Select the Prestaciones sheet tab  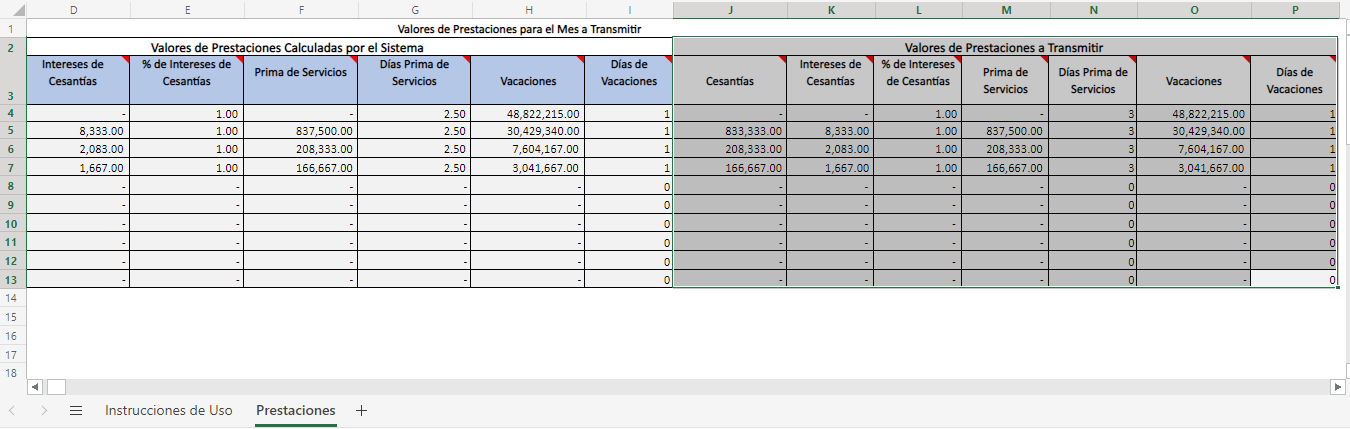click(295, 410)
